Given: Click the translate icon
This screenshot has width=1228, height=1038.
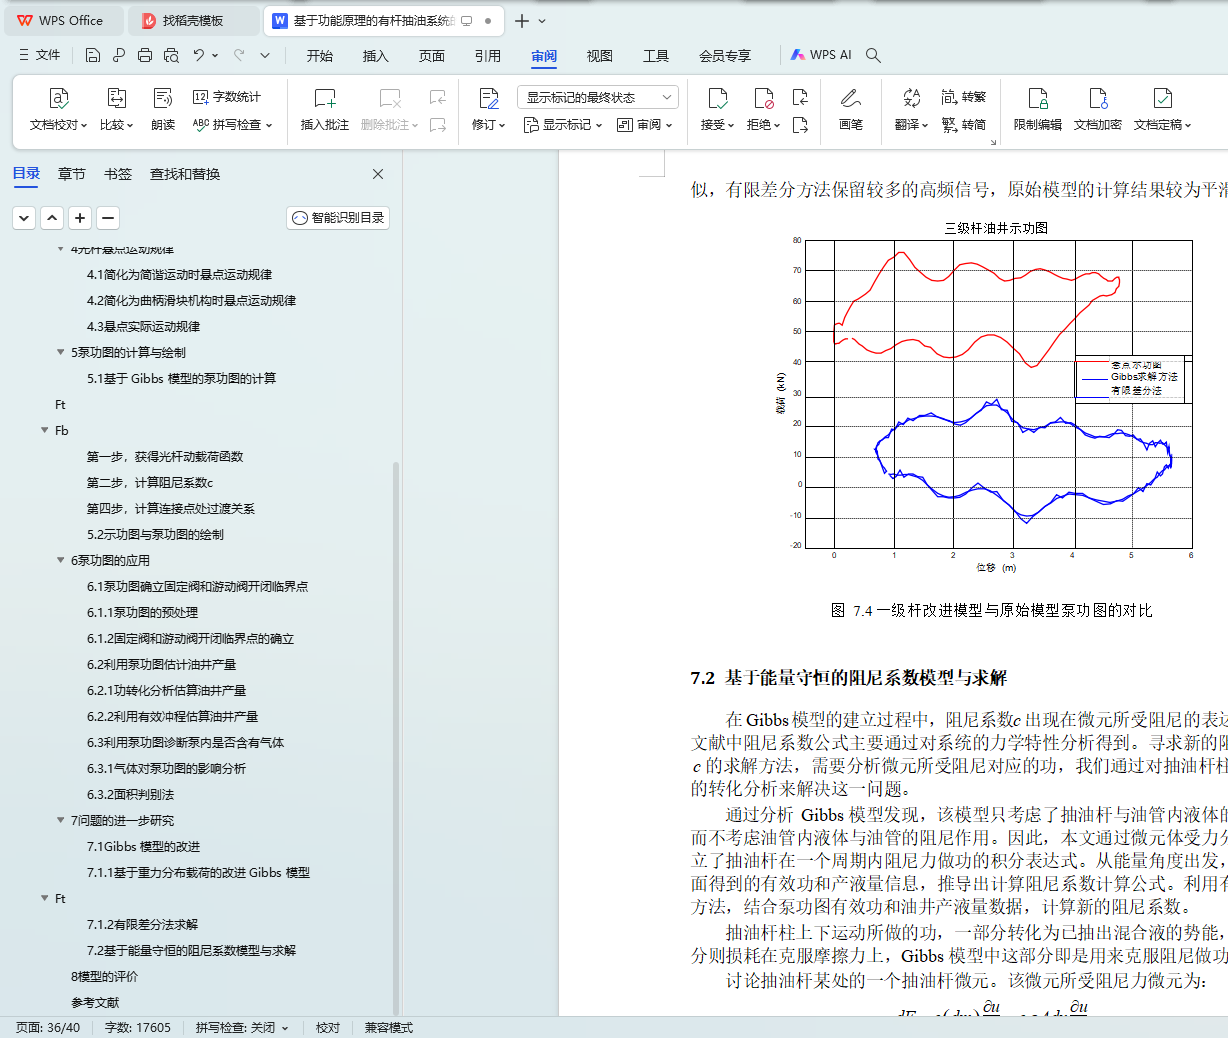Looking at the screenshot, I should (x=911, y=98).
